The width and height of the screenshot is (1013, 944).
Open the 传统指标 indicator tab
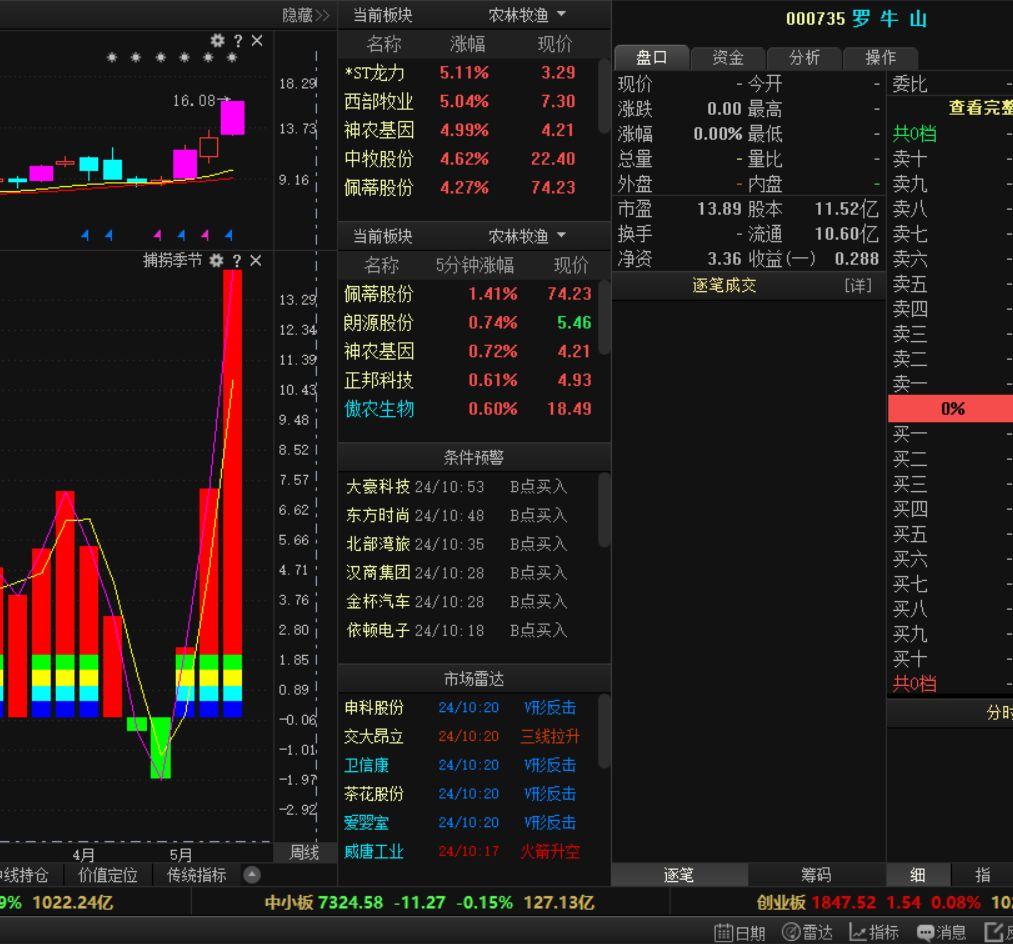[197, 875]
